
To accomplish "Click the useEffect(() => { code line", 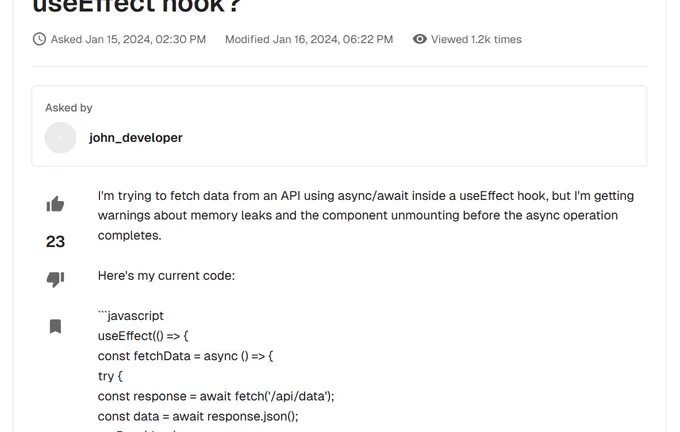I will pos(143,336).
